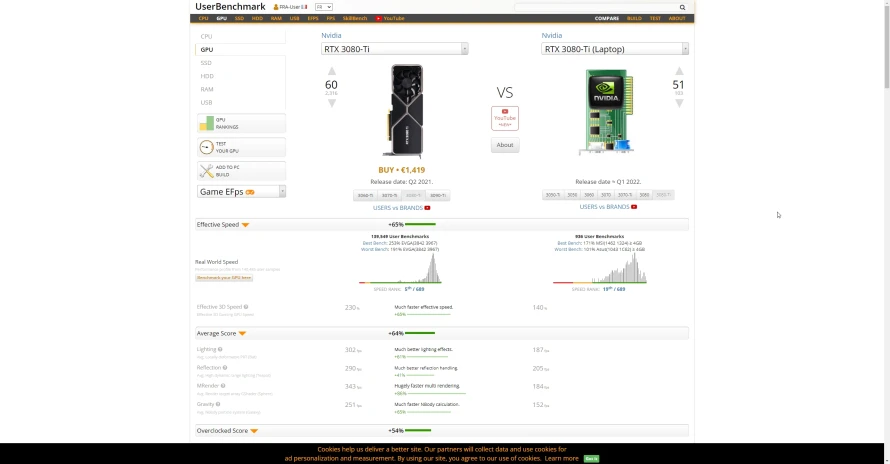
Task: Click the About button under VS
Action: click(x=505, y=145)
